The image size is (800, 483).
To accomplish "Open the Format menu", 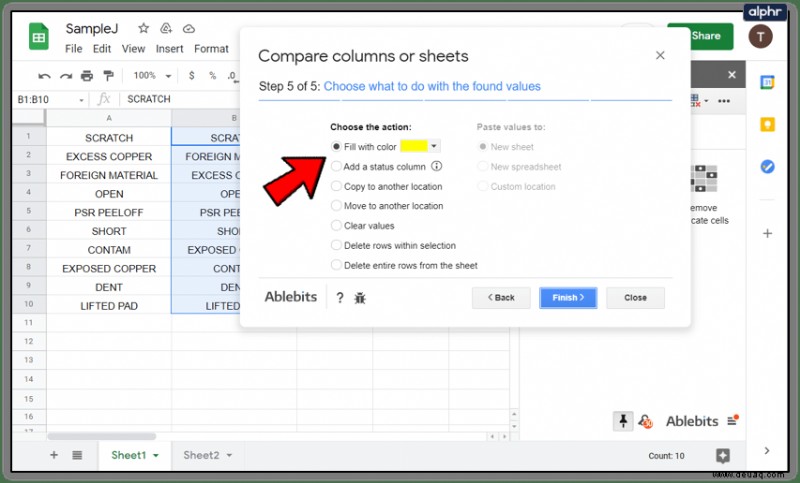I will [x=211, y=49].
